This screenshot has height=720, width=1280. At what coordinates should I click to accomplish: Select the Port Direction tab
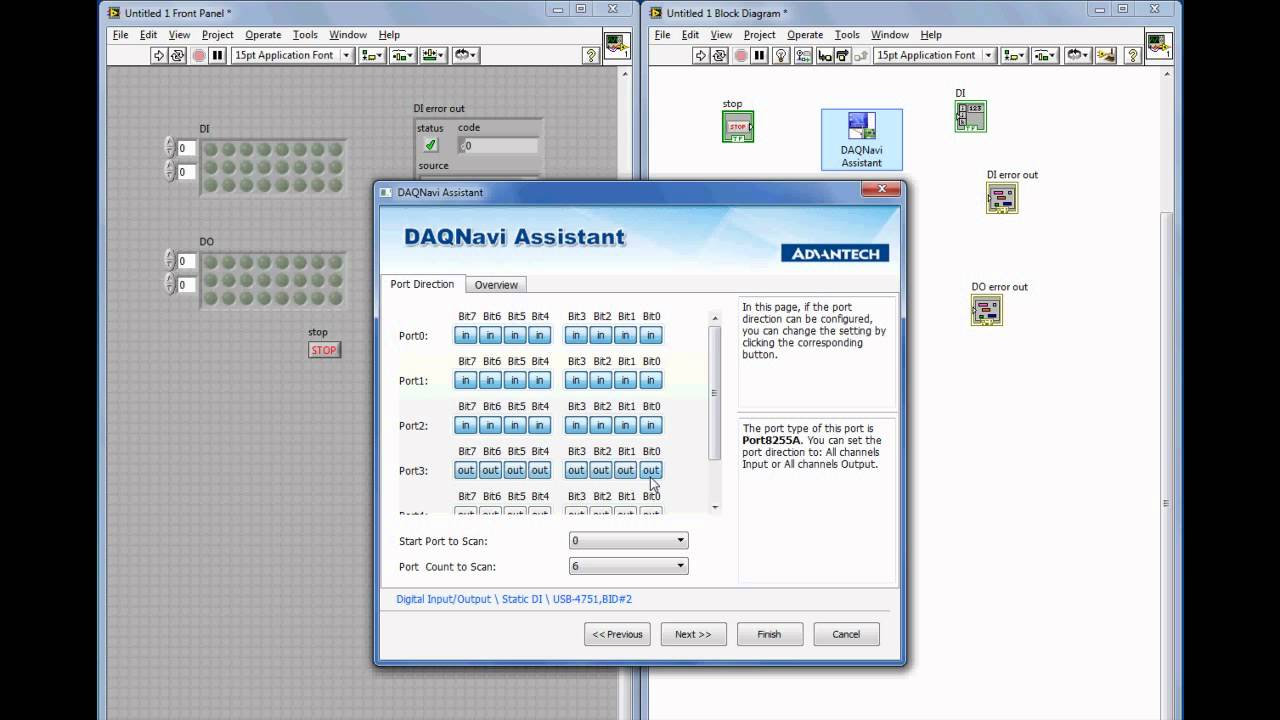422,284
